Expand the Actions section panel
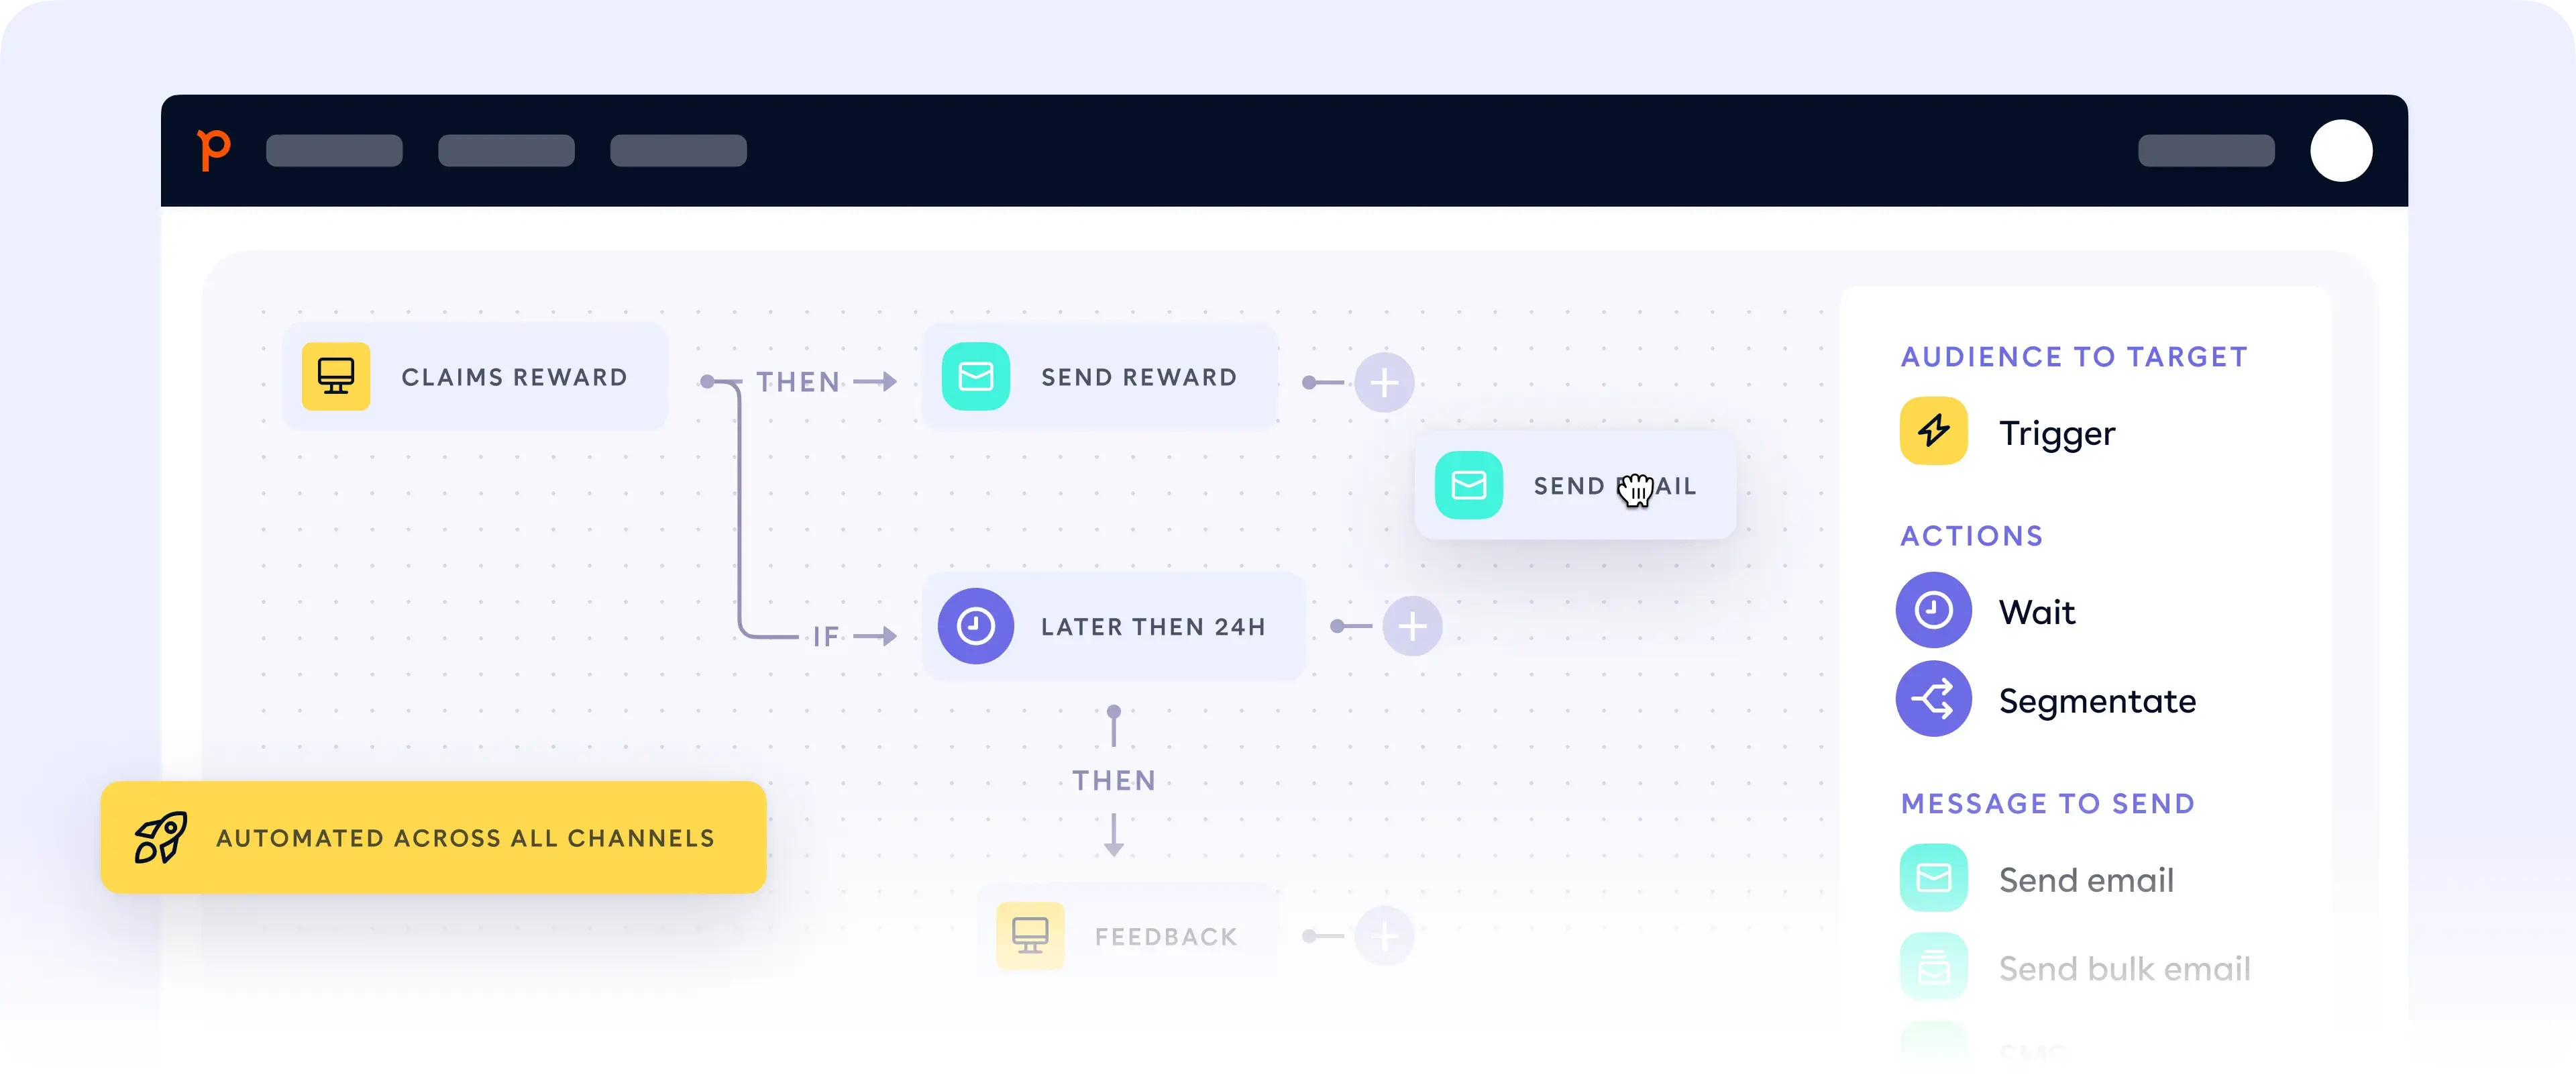The height and width of the screenshot is (1075, 2576). [1966, 536]
